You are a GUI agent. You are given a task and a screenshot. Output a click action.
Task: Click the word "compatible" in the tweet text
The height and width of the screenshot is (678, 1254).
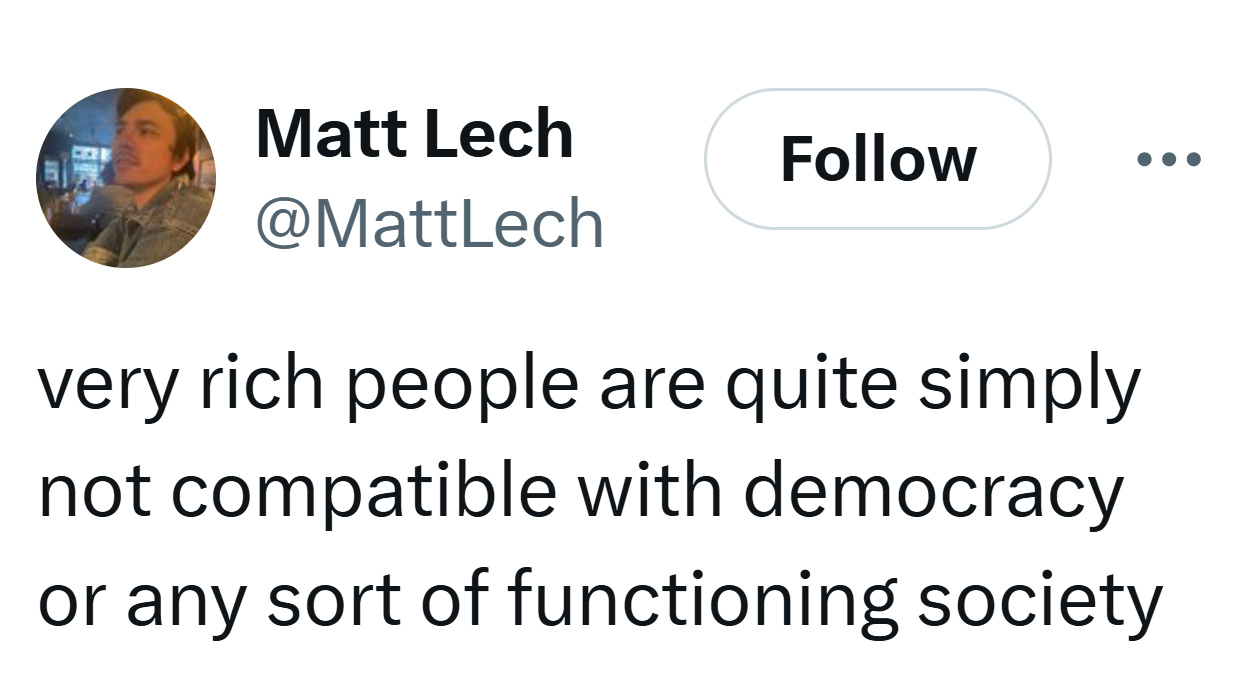pyautogui.click(x=363, y=492)
